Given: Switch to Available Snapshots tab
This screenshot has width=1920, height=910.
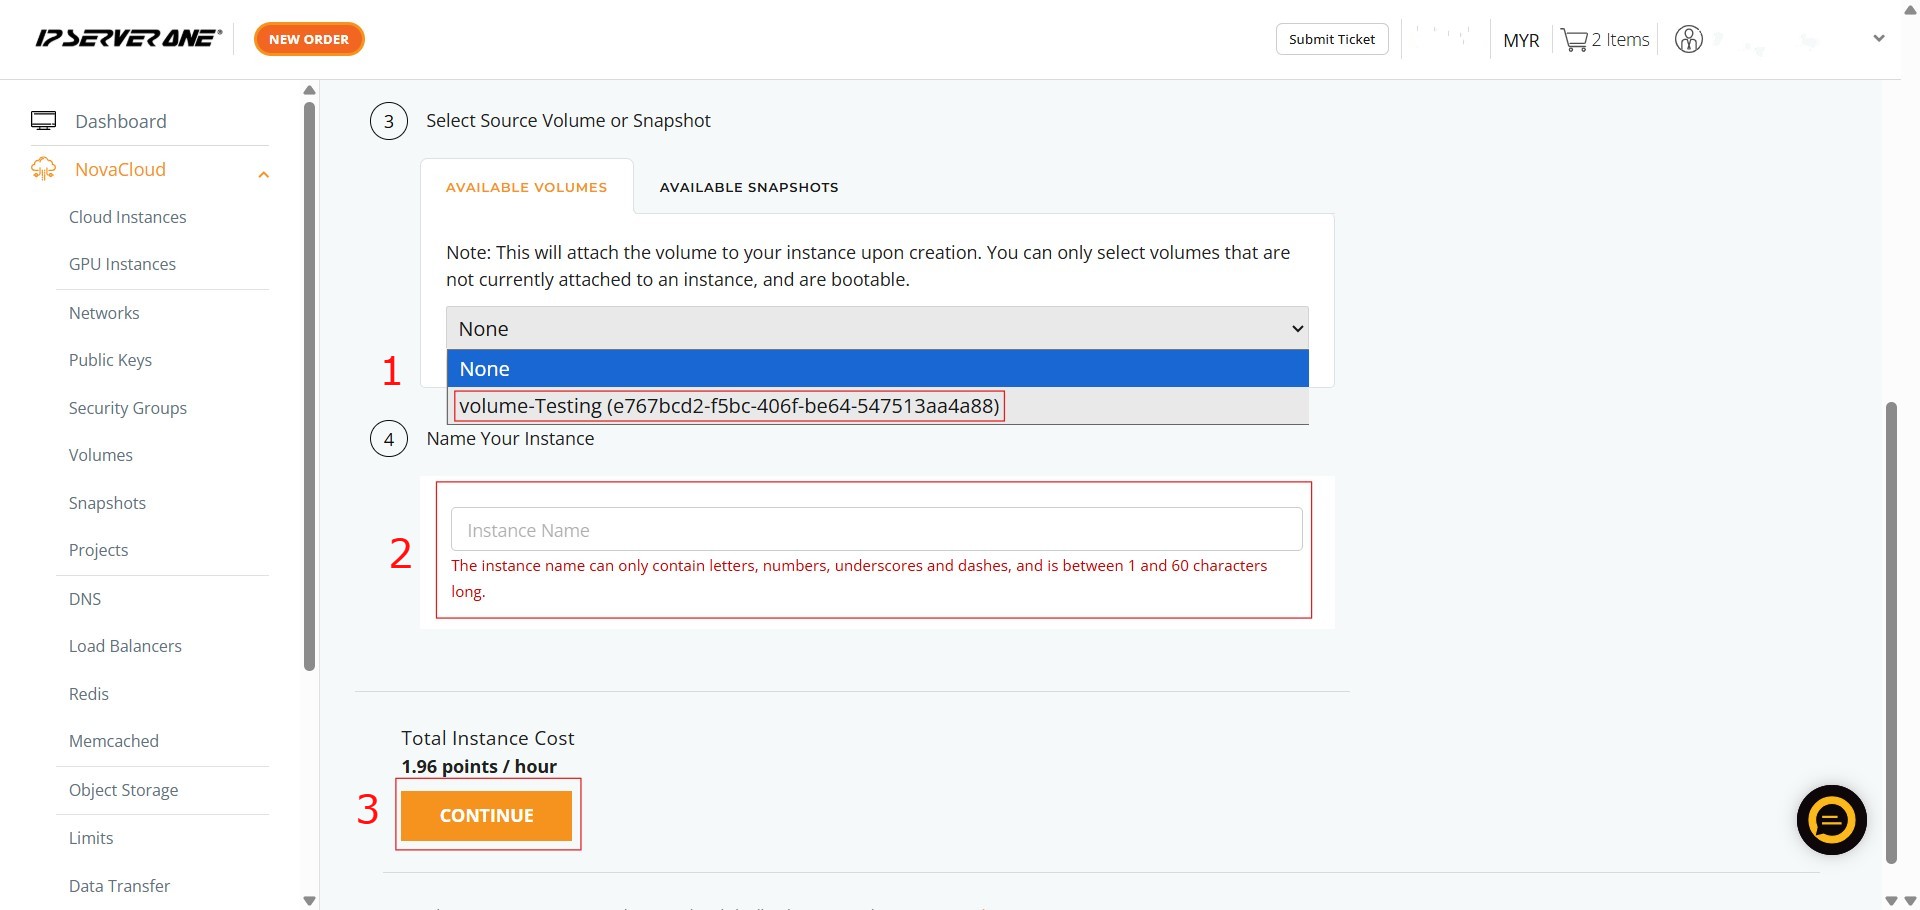Looking at the screenshot, I should (749, 187).
